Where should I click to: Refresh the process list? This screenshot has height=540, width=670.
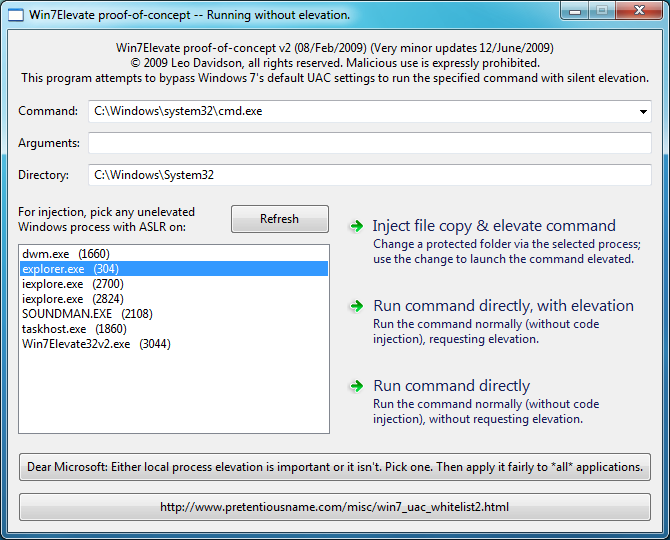coord(280,219)
